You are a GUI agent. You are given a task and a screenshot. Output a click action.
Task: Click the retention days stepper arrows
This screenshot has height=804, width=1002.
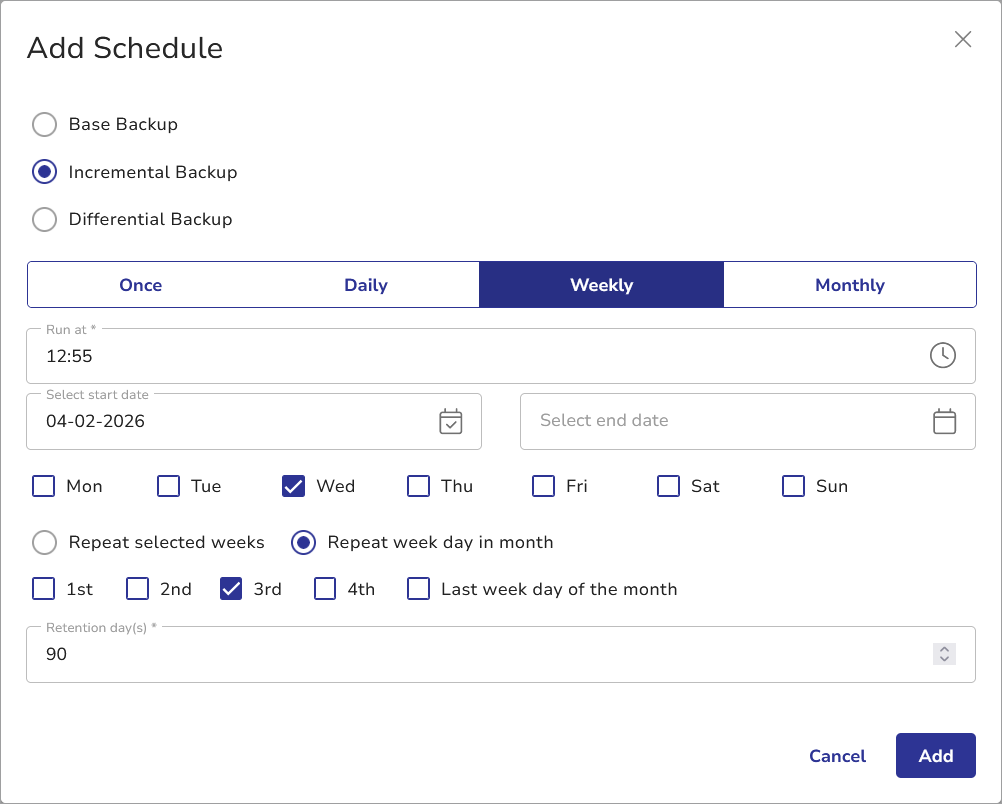(944, 654)
